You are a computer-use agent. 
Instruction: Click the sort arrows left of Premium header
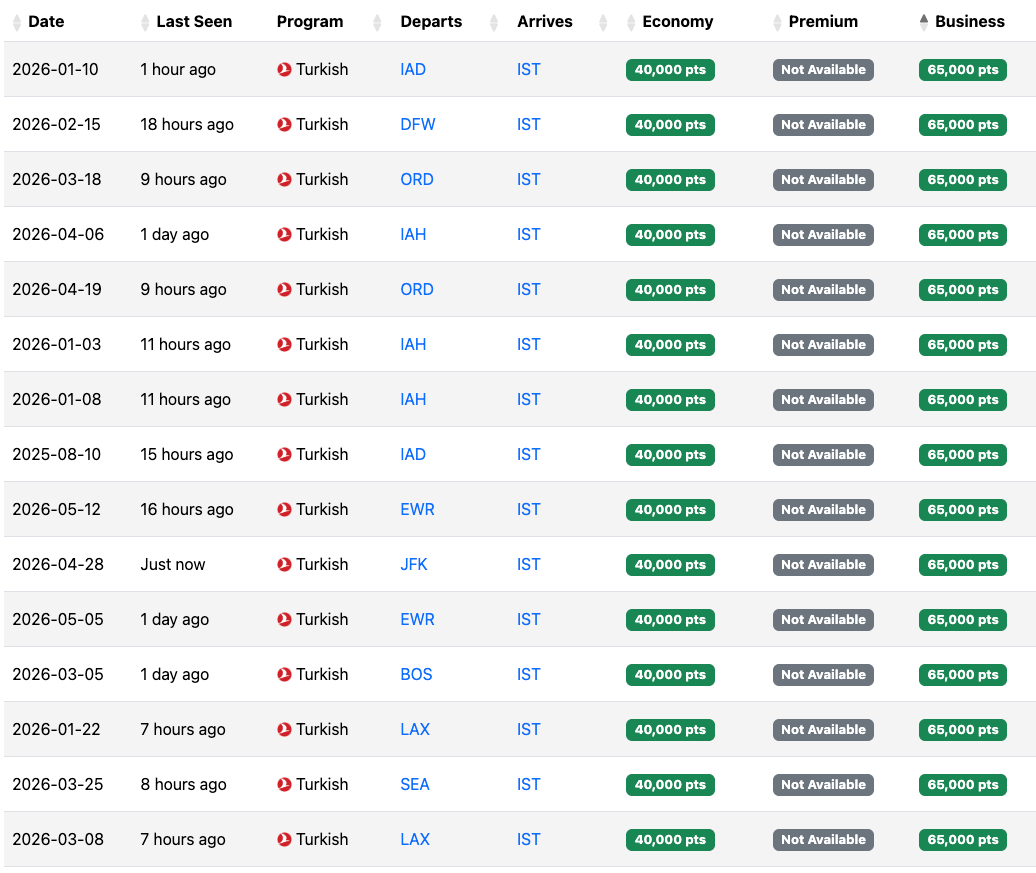click(778, 22)
